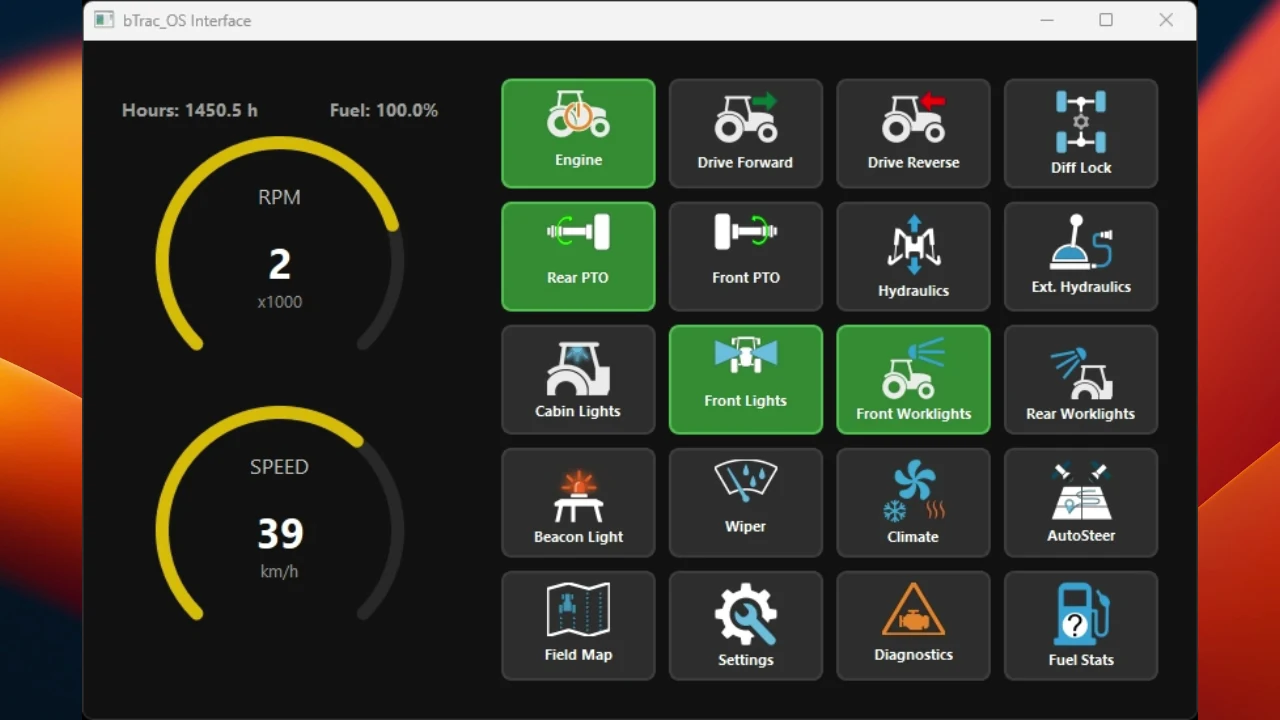This screenshot has width=1280, height=720.
Task: Switch on Rear Worklights
Action: coord(1081,379)
